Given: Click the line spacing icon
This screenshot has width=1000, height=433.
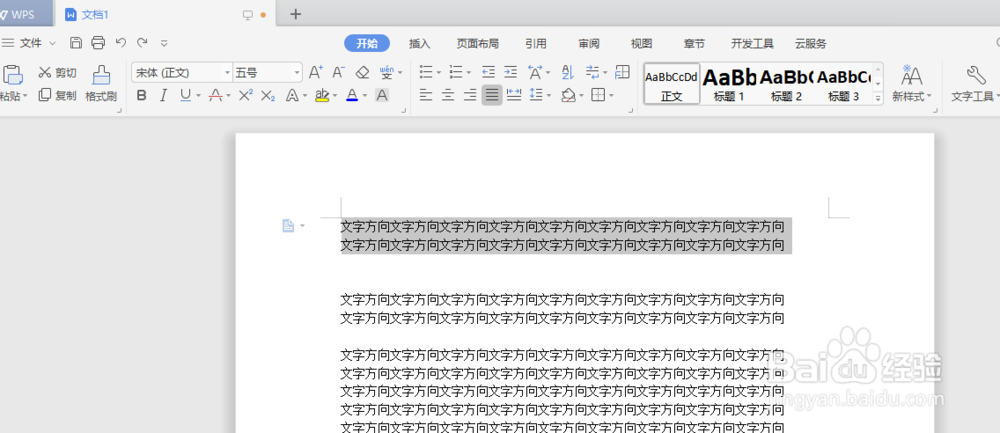Looking at the screenshot, I should (536, 96).
